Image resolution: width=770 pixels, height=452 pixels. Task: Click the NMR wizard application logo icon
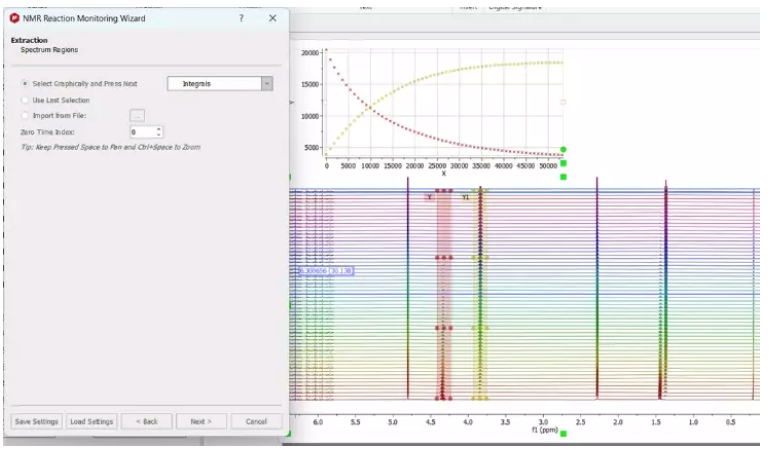pos(14,18)
